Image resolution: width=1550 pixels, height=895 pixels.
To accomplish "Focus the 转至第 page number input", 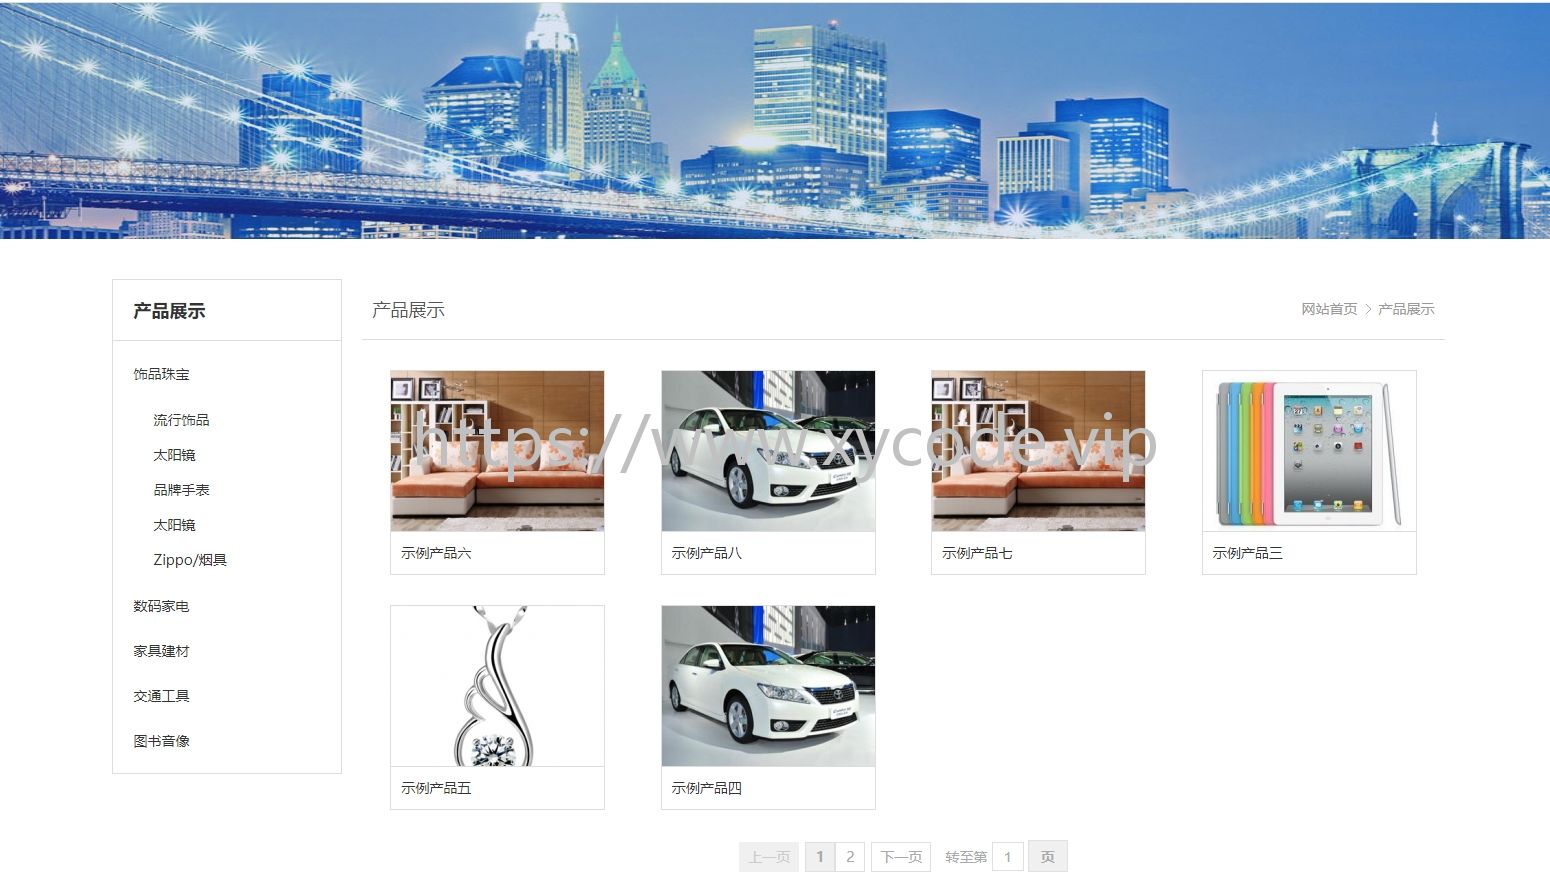I will click(1008, 857).
